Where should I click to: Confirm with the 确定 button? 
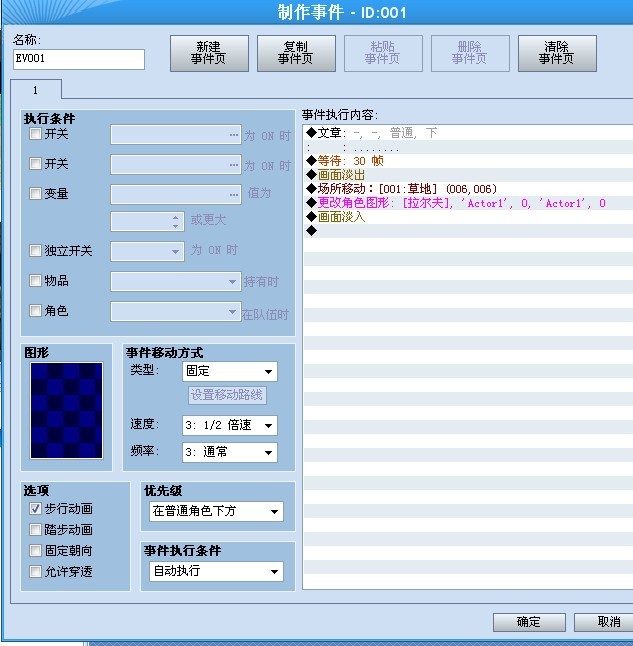coord(529,622)
